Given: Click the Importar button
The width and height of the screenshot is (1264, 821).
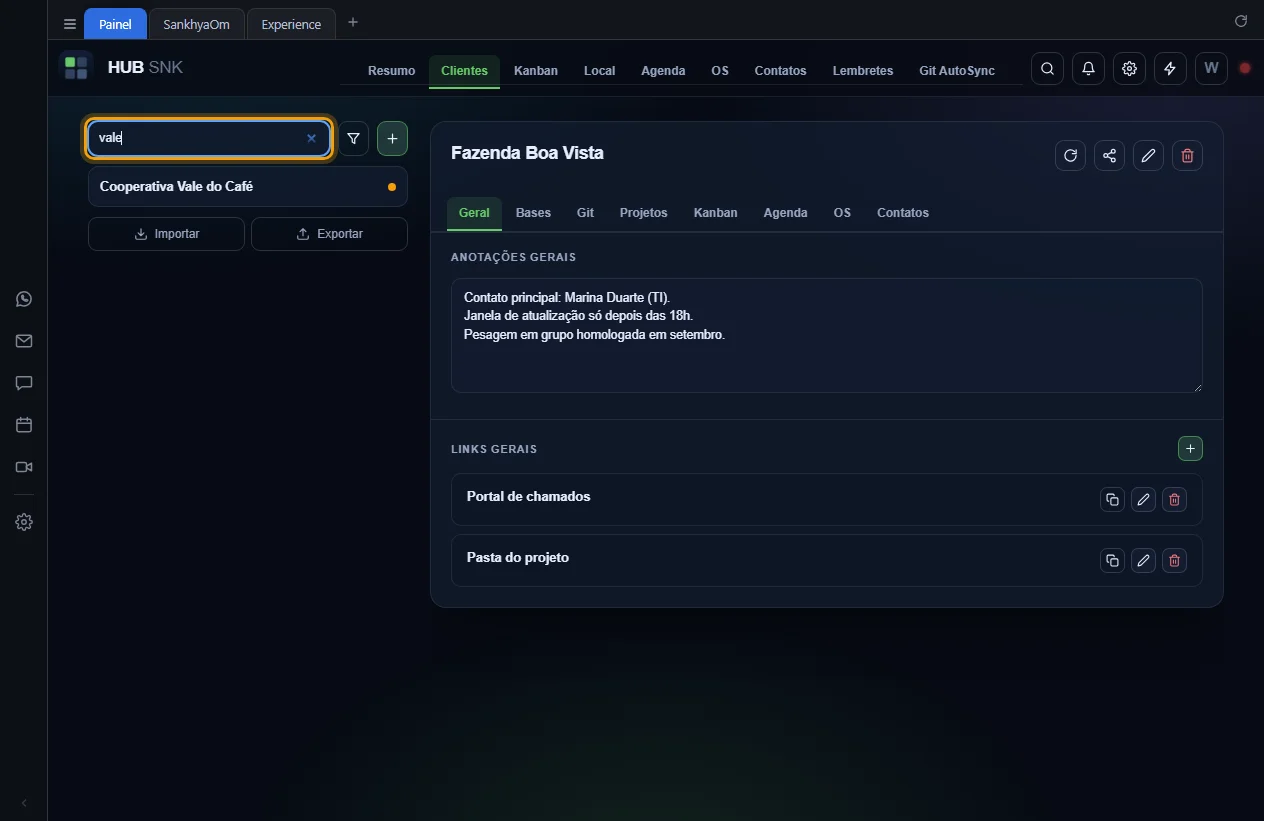Looking at the screenshot, I should (166, 234).
